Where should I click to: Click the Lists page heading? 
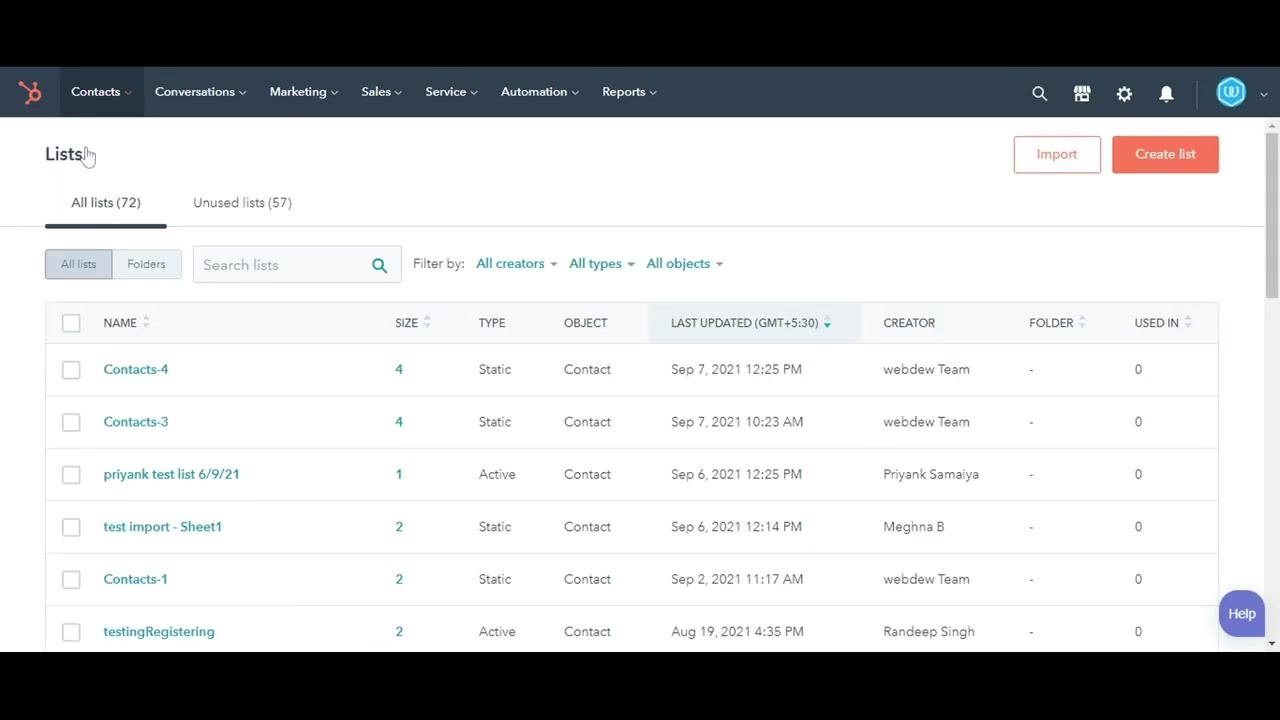(64, 155)
